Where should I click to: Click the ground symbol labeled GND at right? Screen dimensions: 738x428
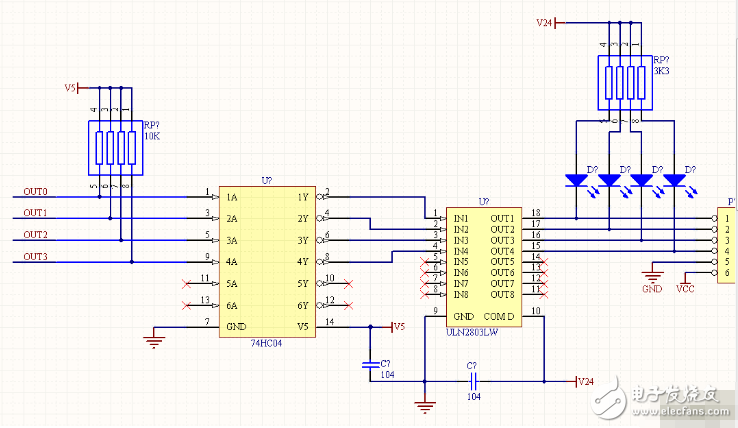[x=653, y=276]
